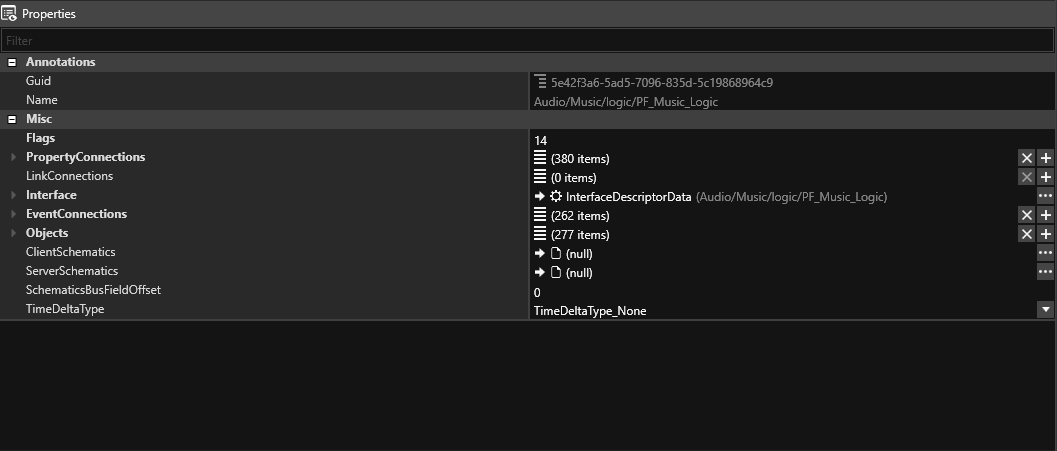
Task: Collapse the Annotations section
Action: [12, 62]
